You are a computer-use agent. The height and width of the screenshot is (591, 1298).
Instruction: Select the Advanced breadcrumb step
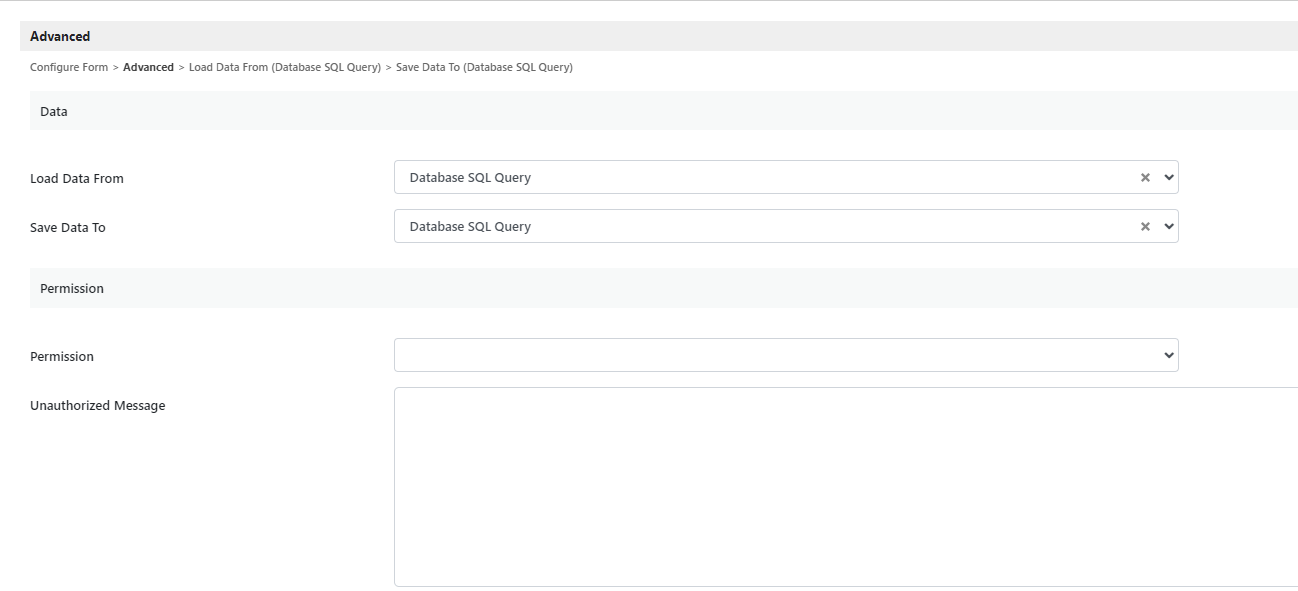[148, 68]
